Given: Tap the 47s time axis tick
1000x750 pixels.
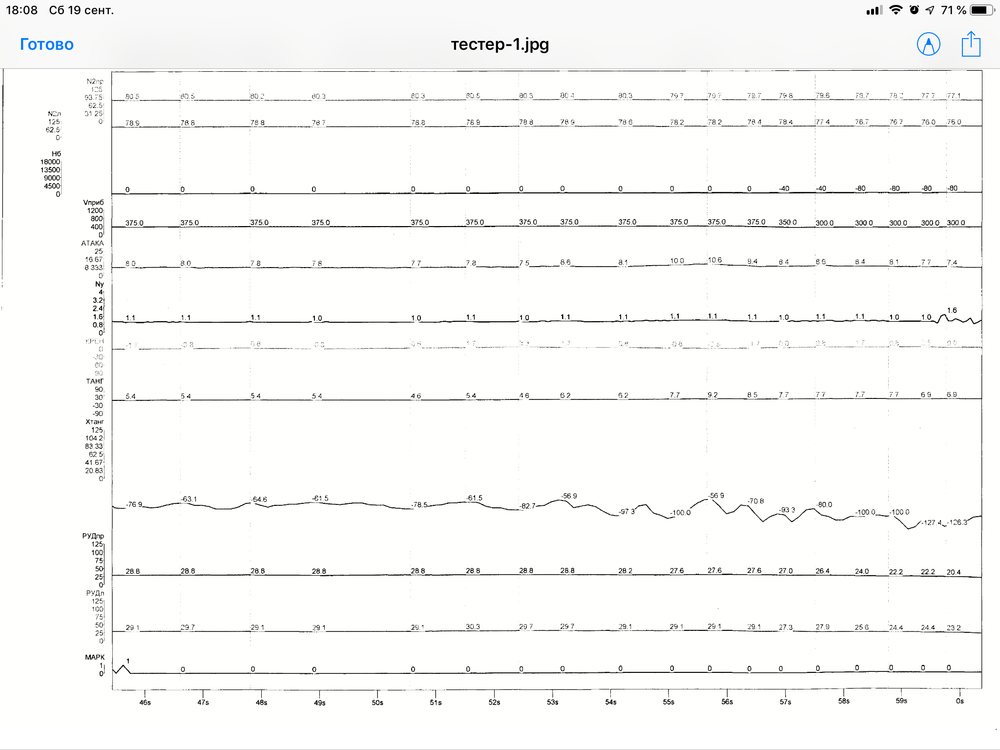Looking at the screenshot, I should [203, 702].
